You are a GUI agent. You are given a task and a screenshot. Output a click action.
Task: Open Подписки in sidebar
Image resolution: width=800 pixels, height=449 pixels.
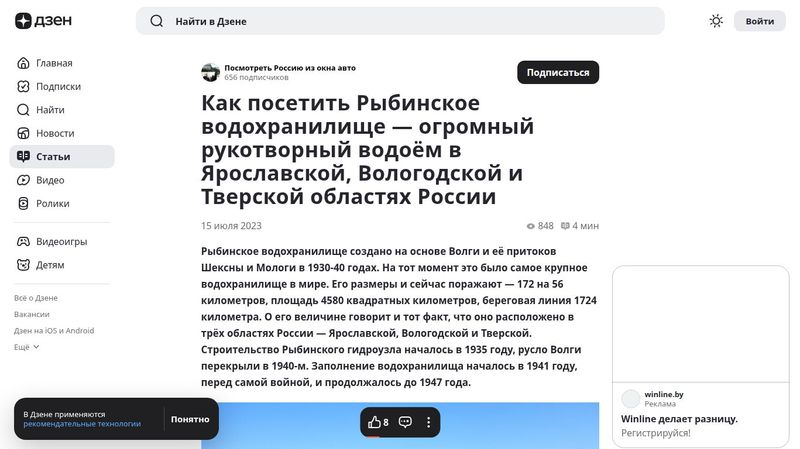(58, 86)
